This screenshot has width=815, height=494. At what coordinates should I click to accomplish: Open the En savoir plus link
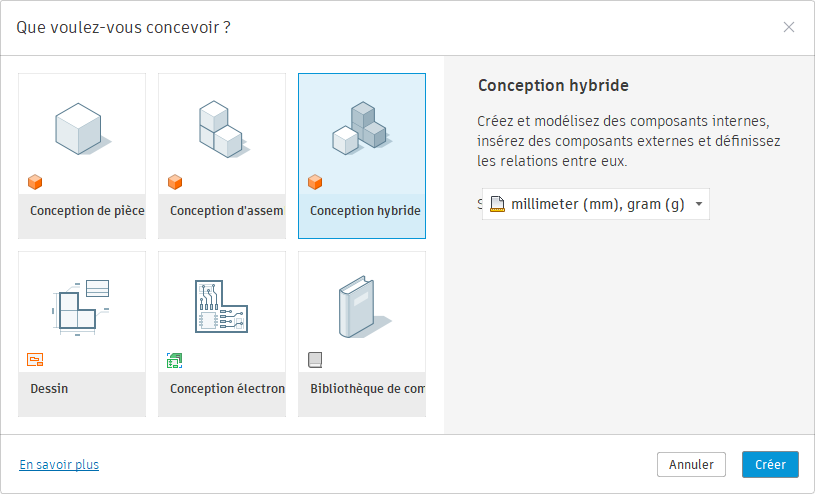tap(59, 465)
